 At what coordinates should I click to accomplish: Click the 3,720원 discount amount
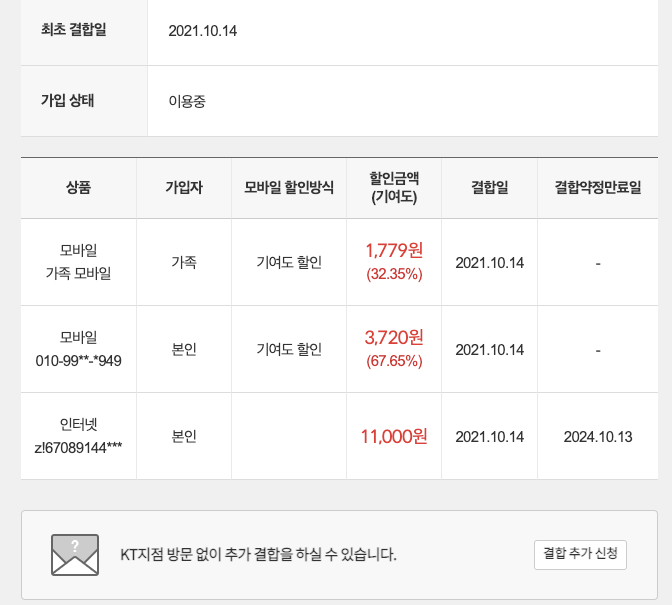[394, 338]
